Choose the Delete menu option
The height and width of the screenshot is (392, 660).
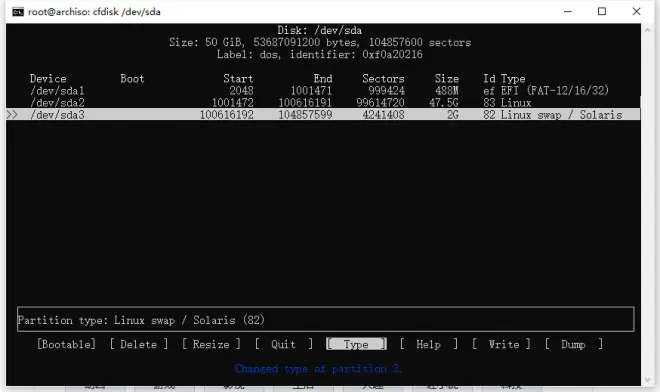(138, 344)
